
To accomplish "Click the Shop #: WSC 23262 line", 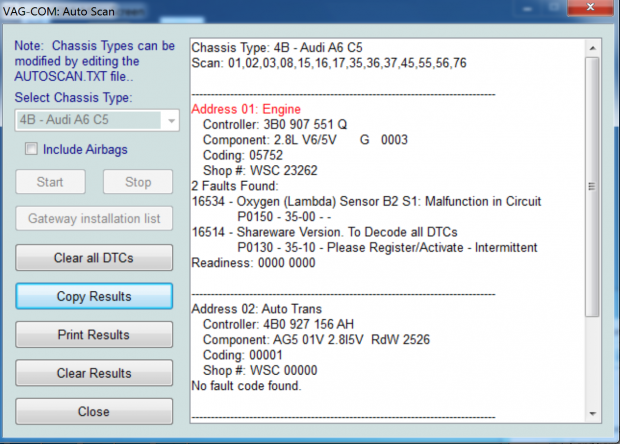I will coord(260,170).
